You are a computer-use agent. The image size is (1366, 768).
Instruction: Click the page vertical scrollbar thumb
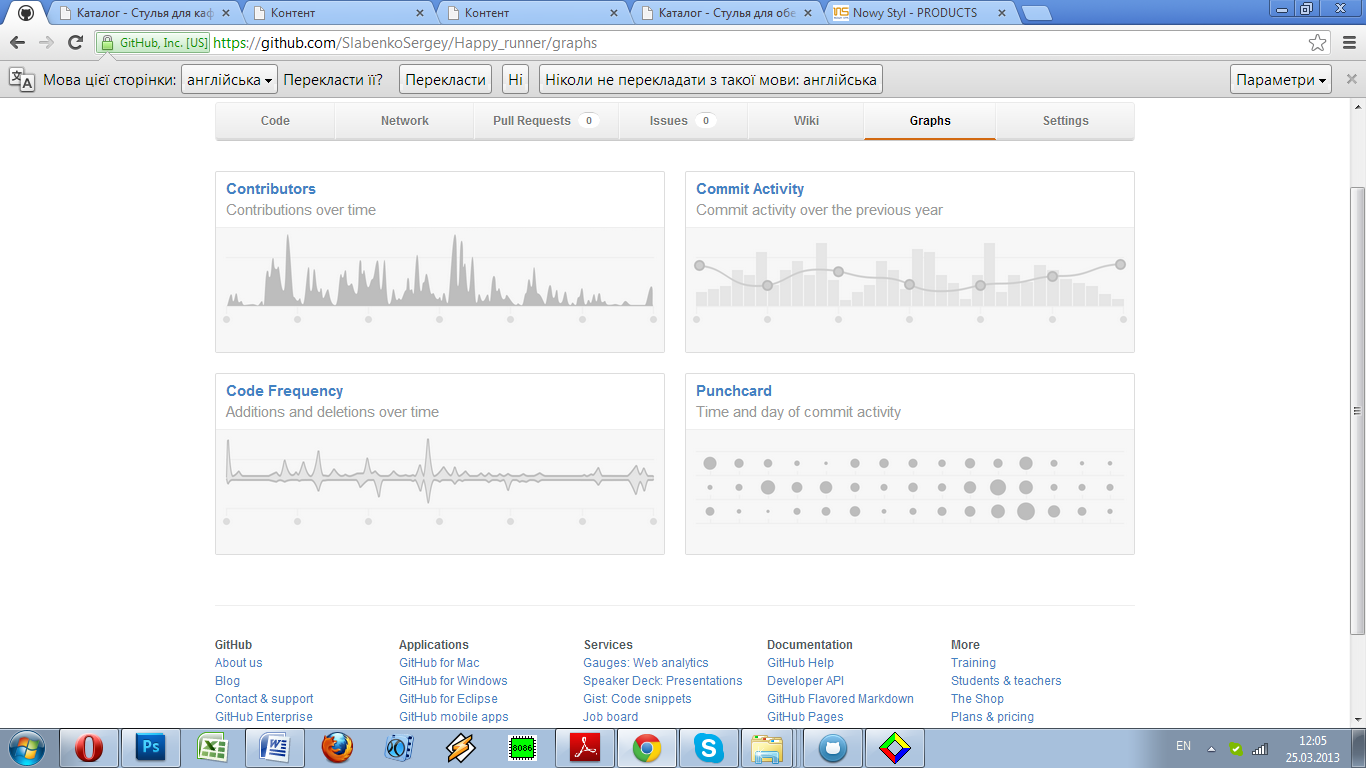coord(1357,410)
